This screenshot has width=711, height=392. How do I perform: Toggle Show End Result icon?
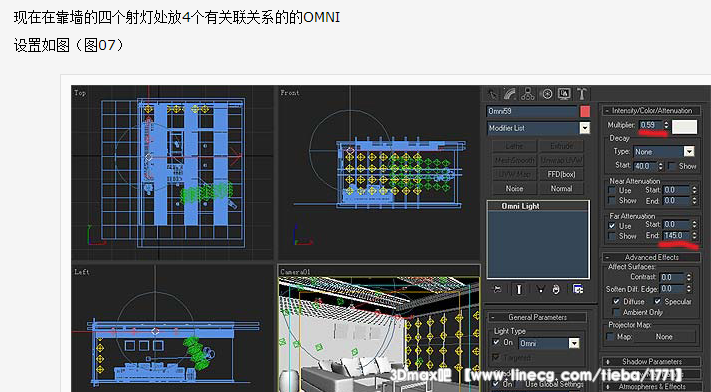click(x=519, y=289)
